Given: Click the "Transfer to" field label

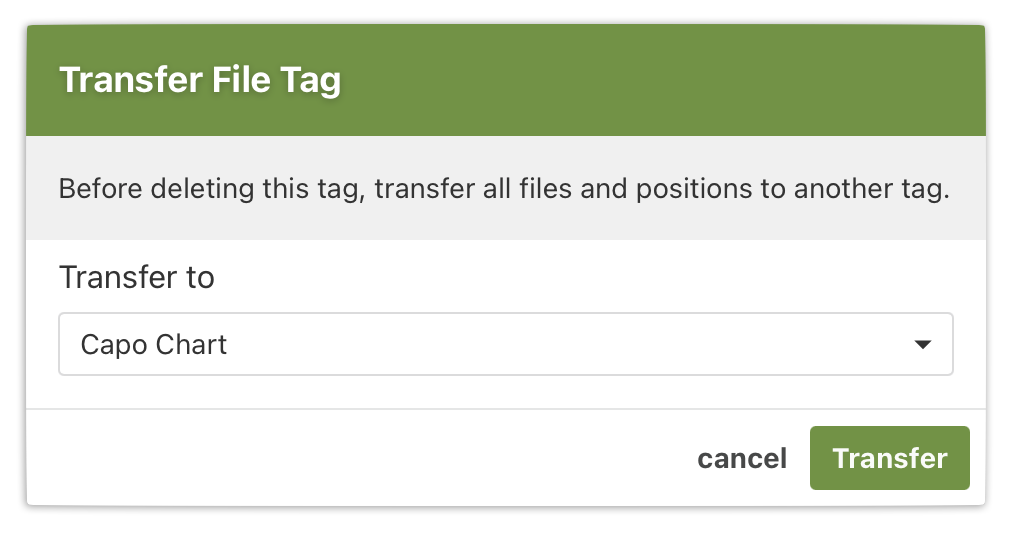Looking at the screenshot, I should [137, 277].
